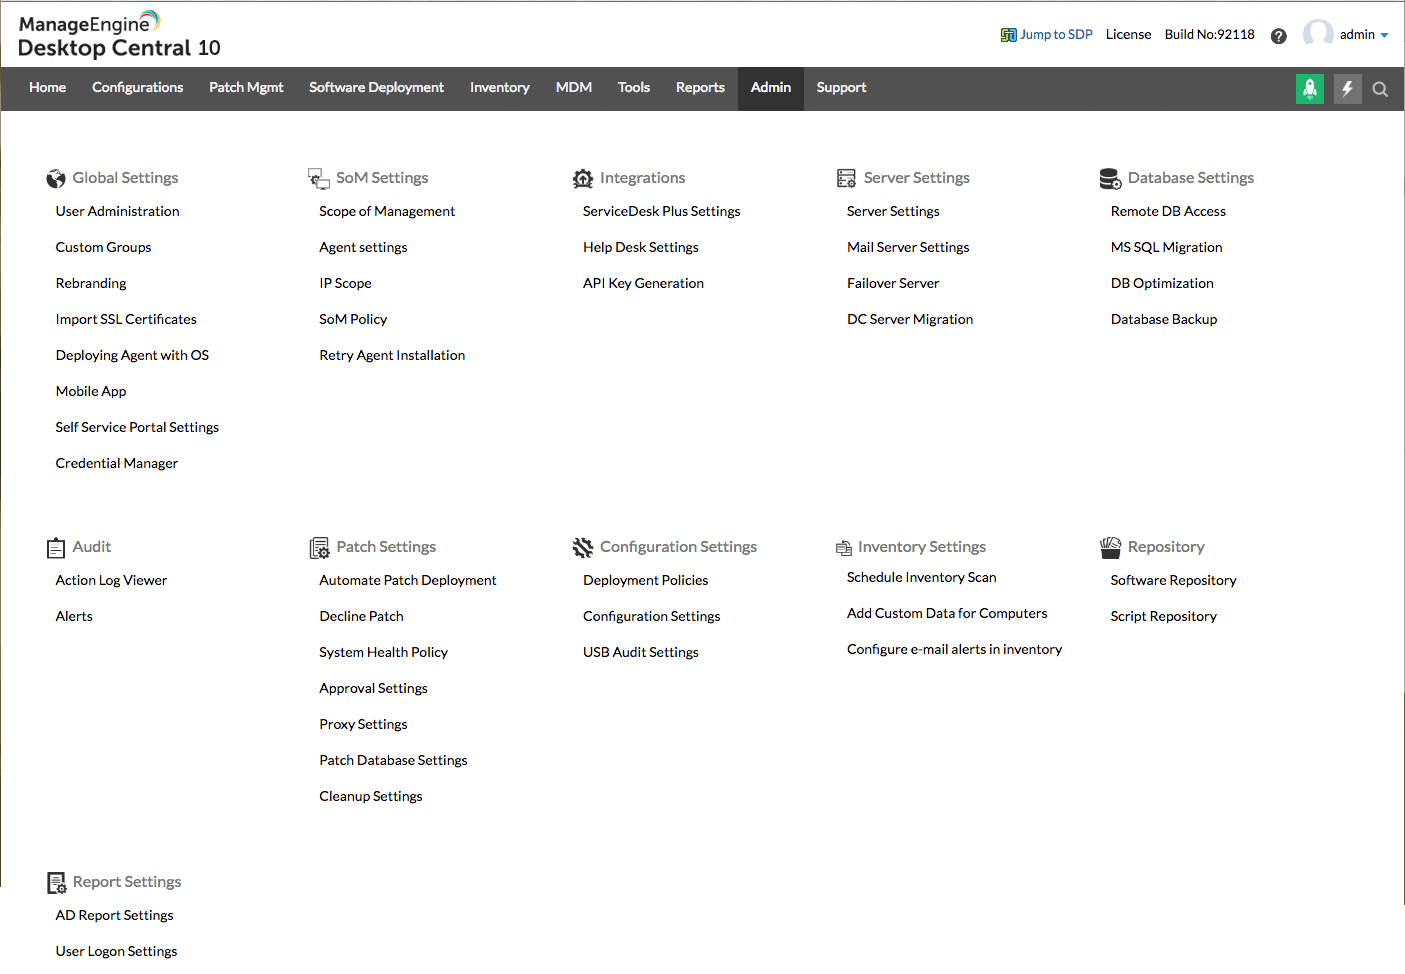Open DC Server Migration

(910, 320)
